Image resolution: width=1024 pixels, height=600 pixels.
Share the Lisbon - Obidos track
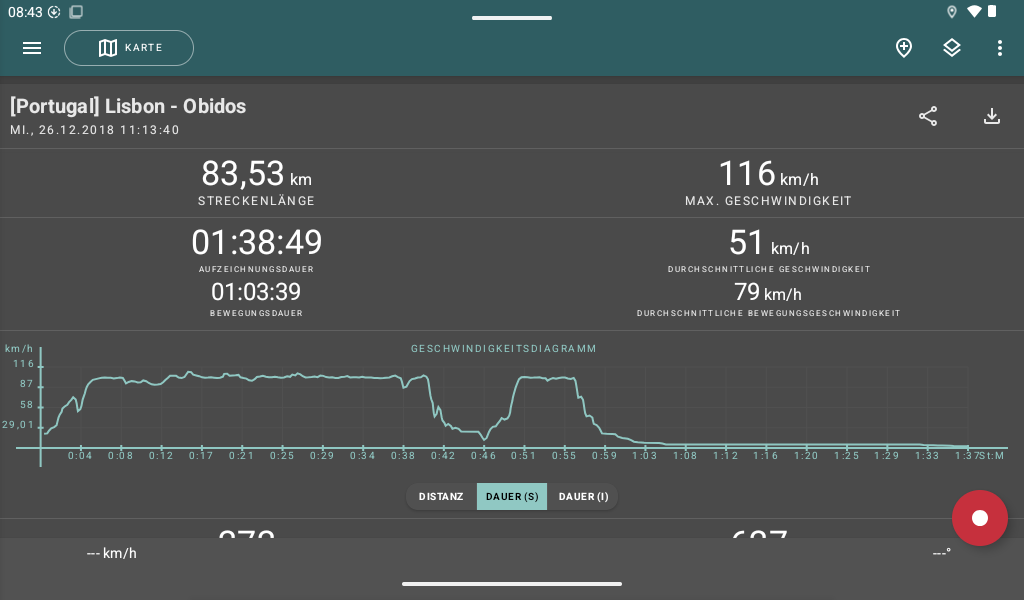point(928,116)
